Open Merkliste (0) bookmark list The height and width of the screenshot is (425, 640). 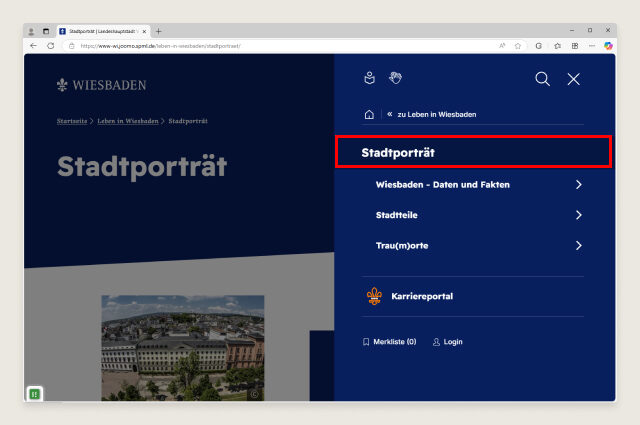point(390,342)
